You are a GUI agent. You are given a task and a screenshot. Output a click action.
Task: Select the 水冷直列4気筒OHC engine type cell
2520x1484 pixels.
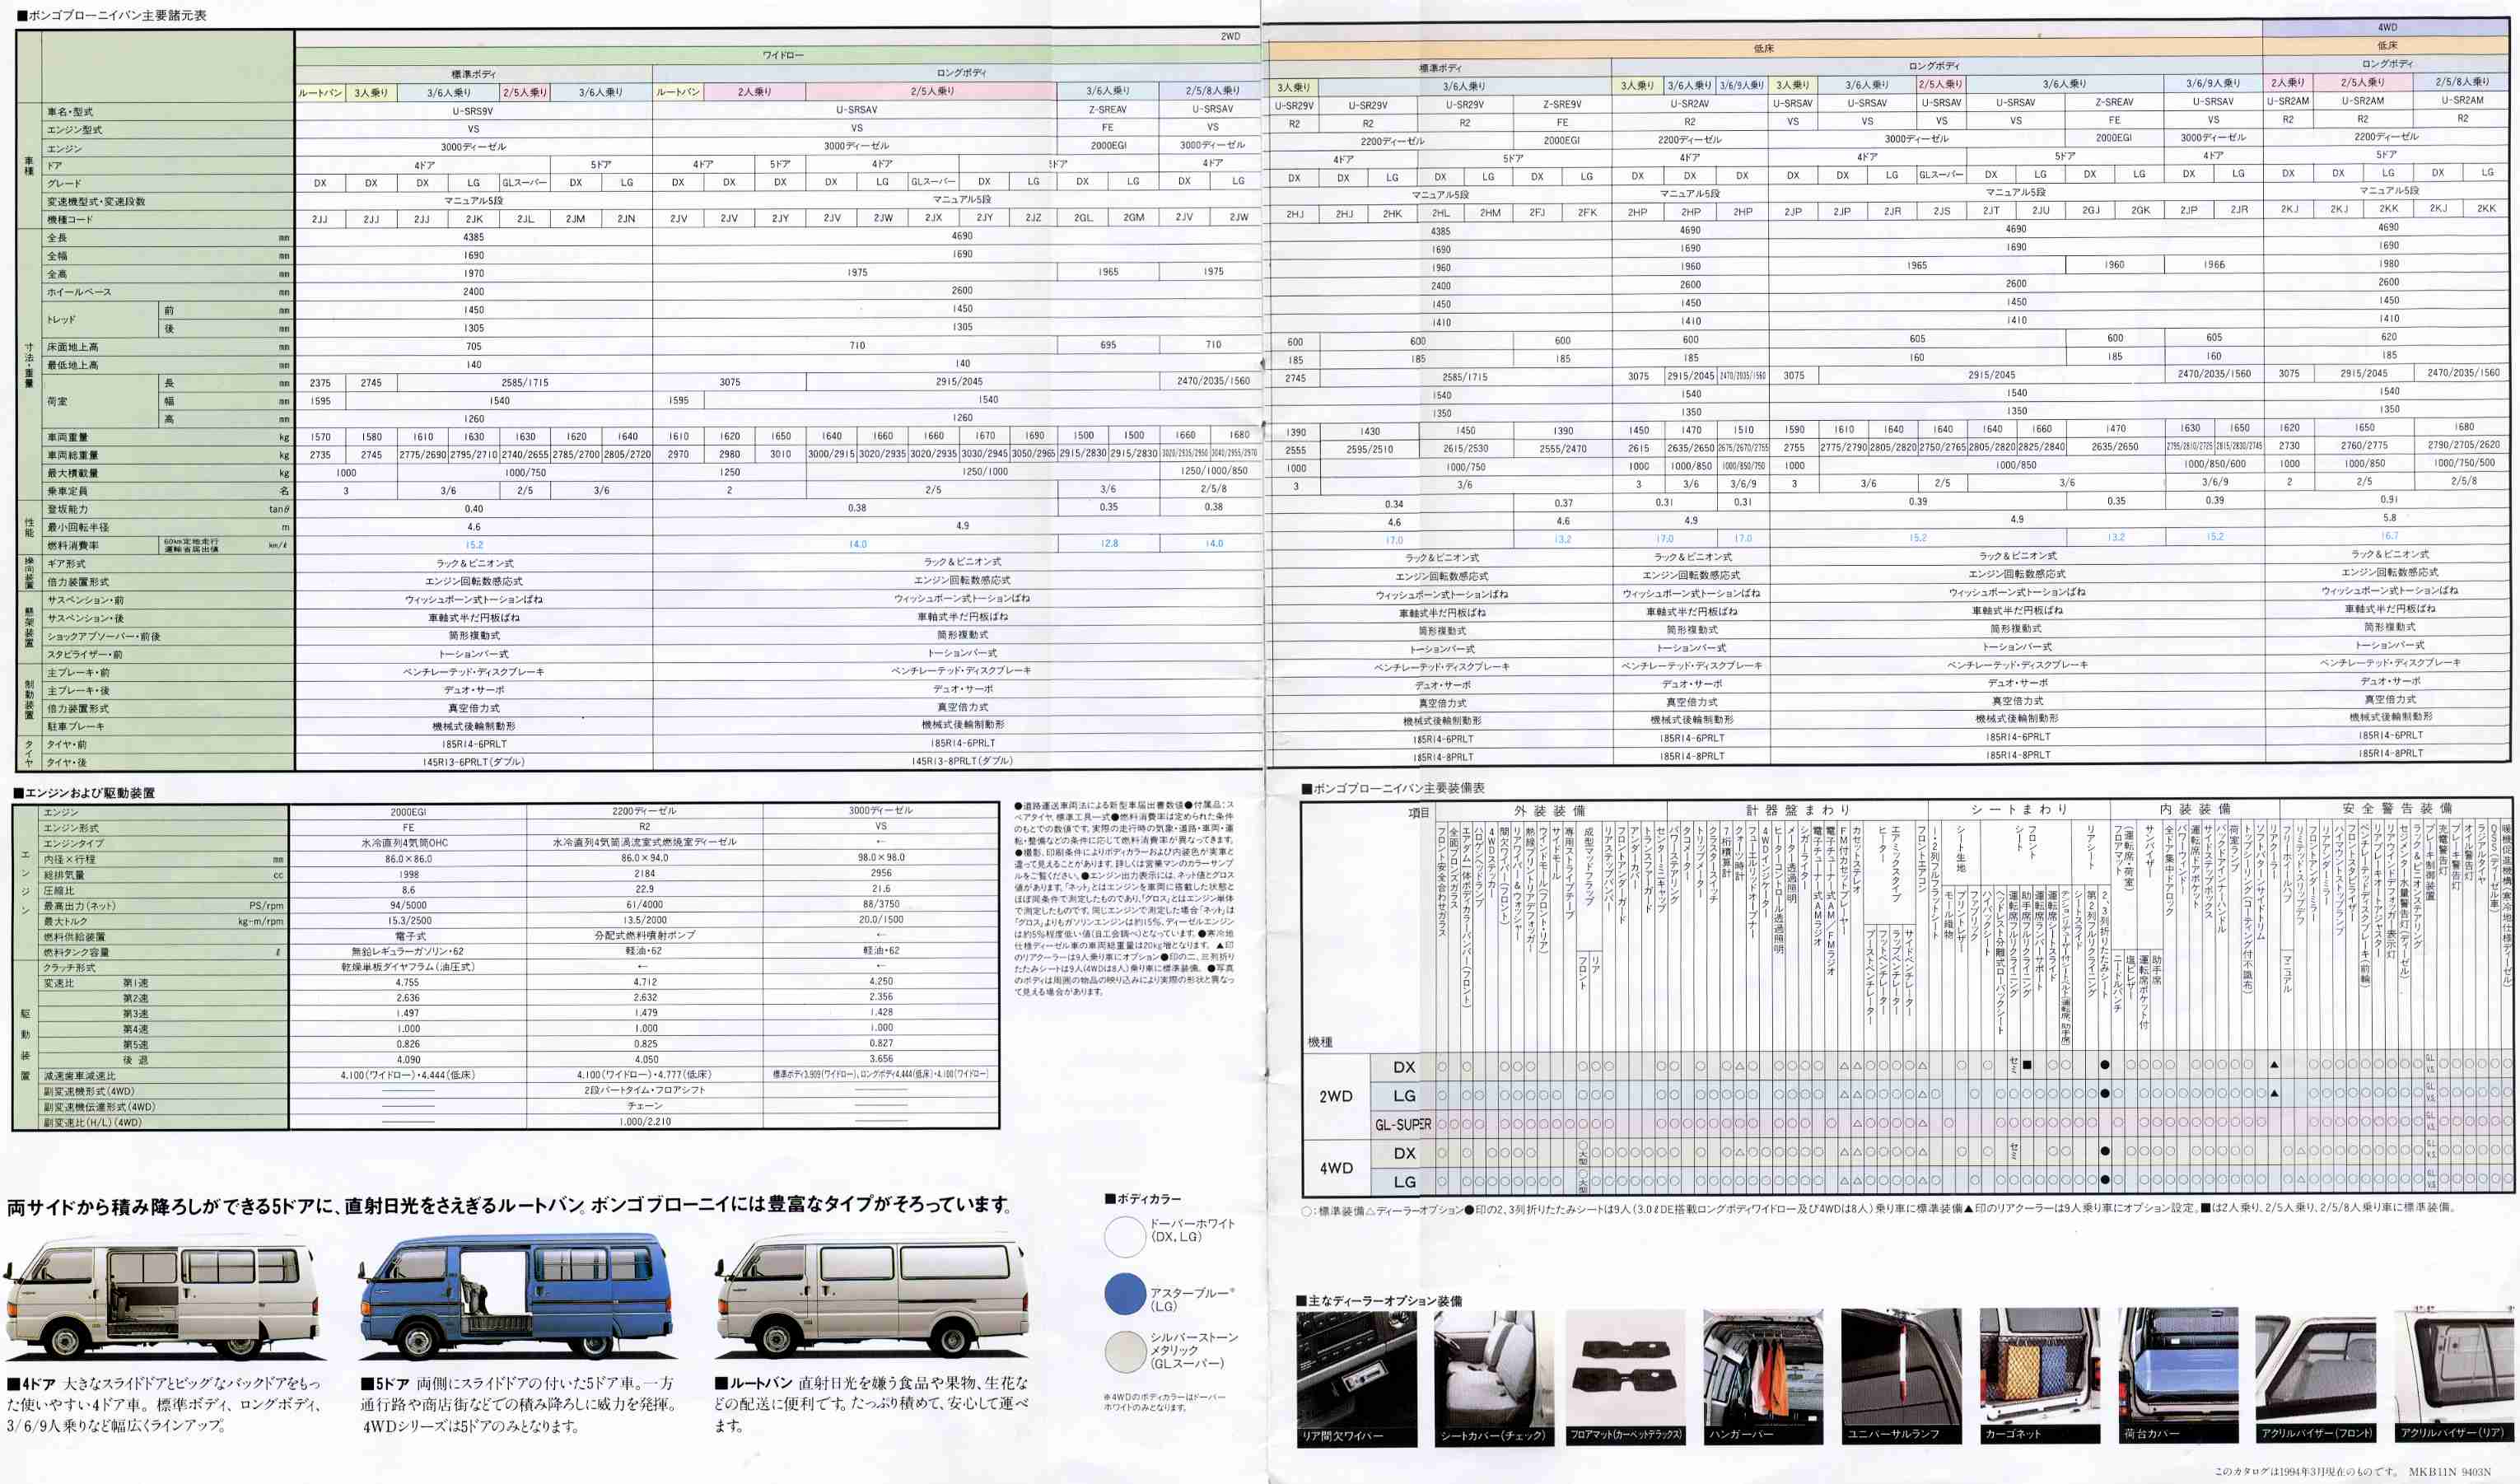pos(405,843)
